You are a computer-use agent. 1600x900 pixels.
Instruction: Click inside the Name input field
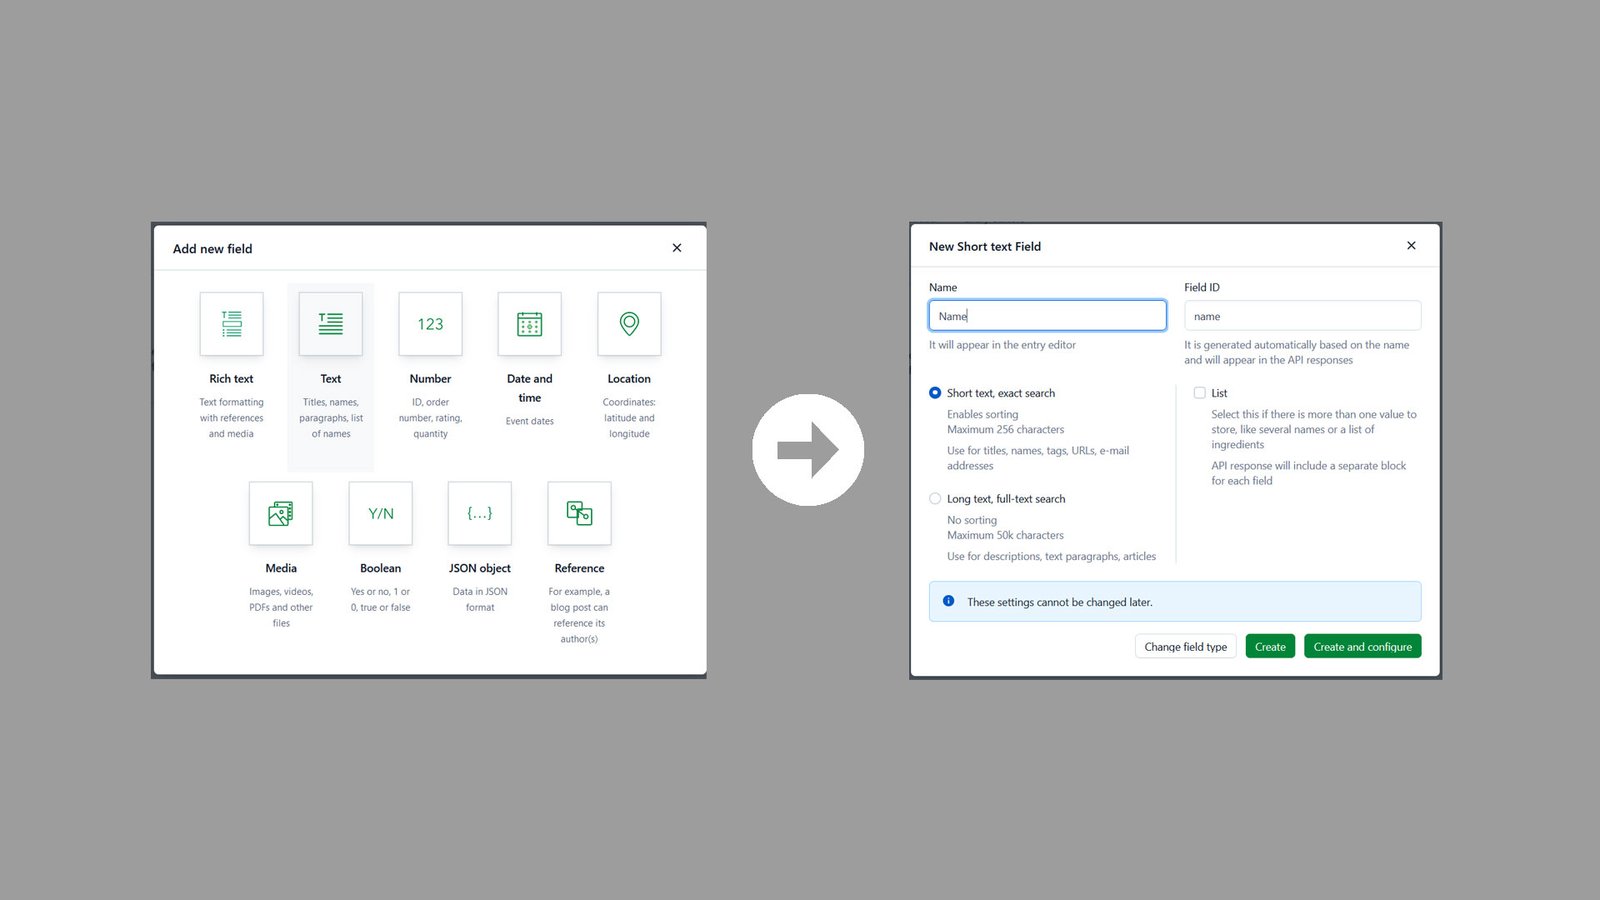(1047, 315)
